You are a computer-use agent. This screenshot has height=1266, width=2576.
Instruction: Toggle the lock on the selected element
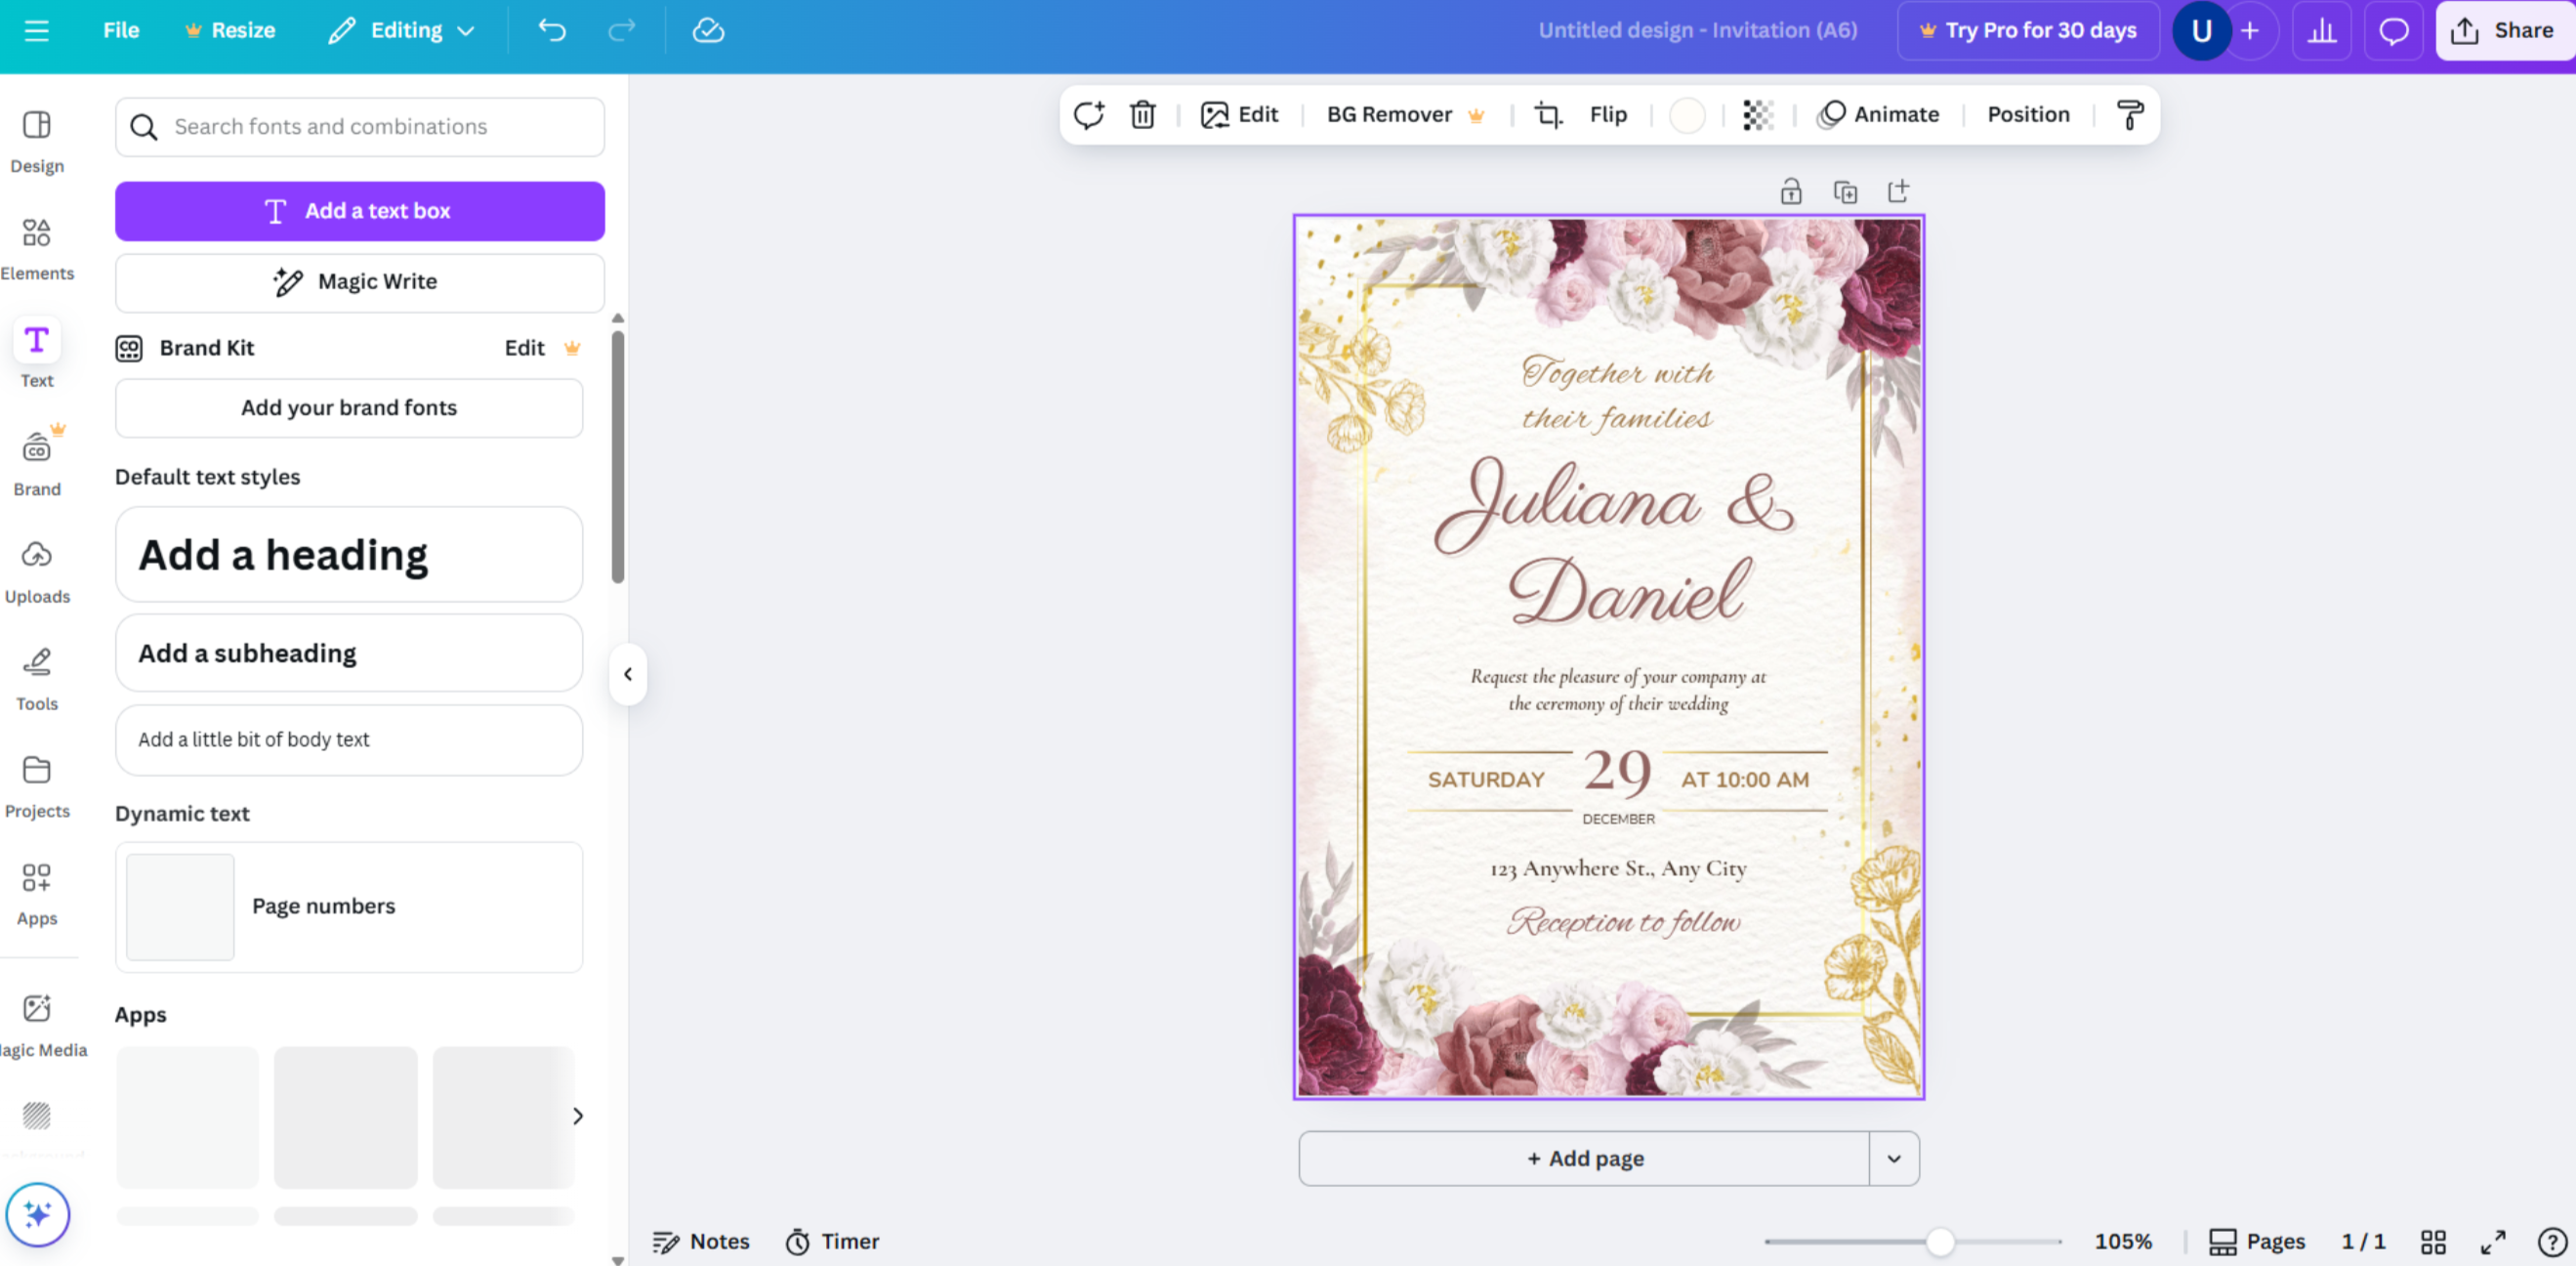click(1791, 191)
